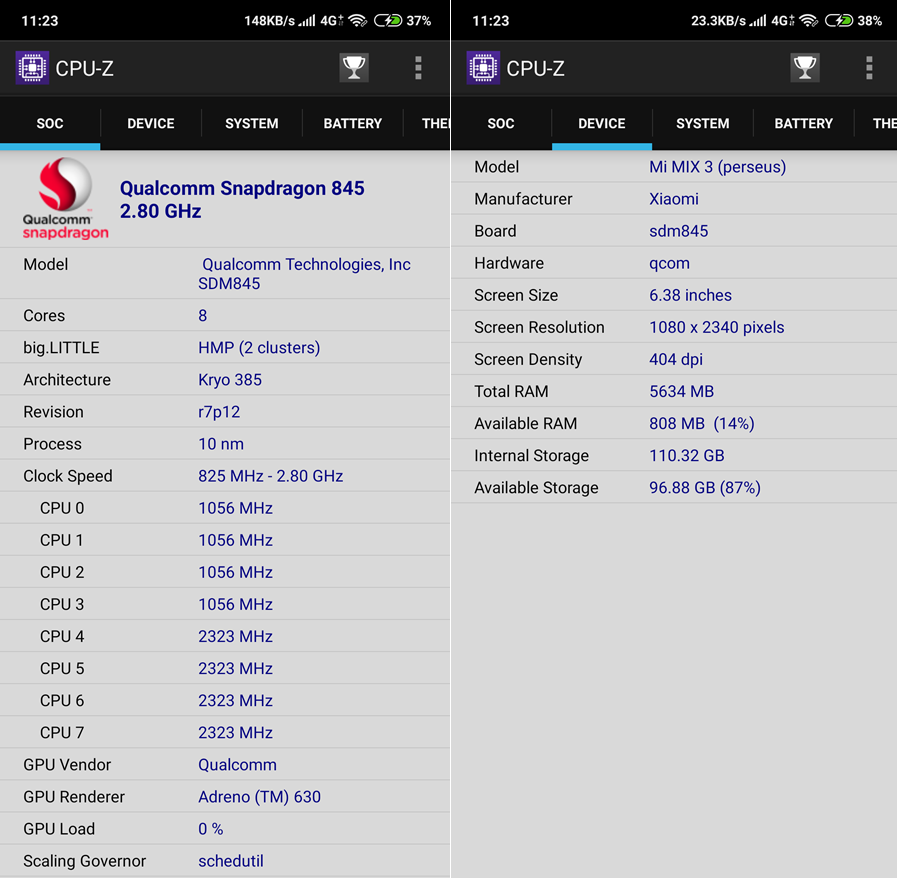Screen dimensions: 897x878
Task: Tap the GPU Vendor value Qualcomm
Action: pos(237,765)
